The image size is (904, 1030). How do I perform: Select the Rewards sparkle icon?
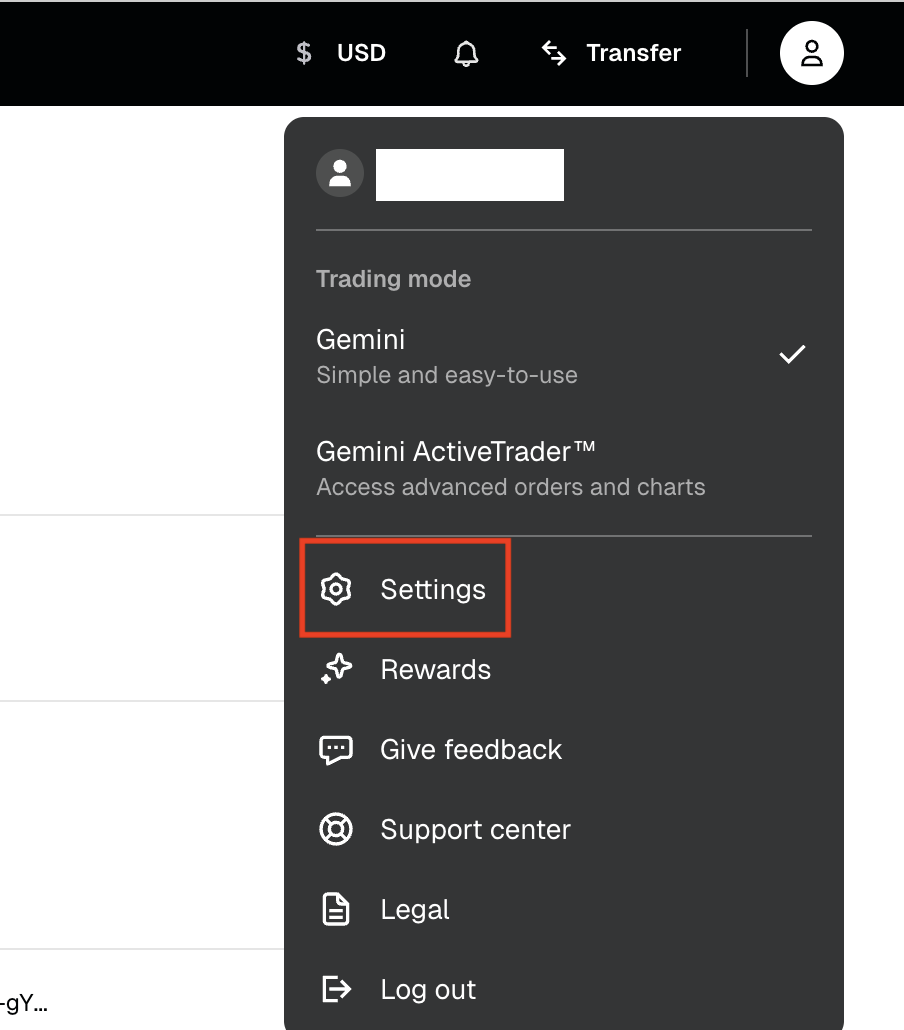pos(336,669)
